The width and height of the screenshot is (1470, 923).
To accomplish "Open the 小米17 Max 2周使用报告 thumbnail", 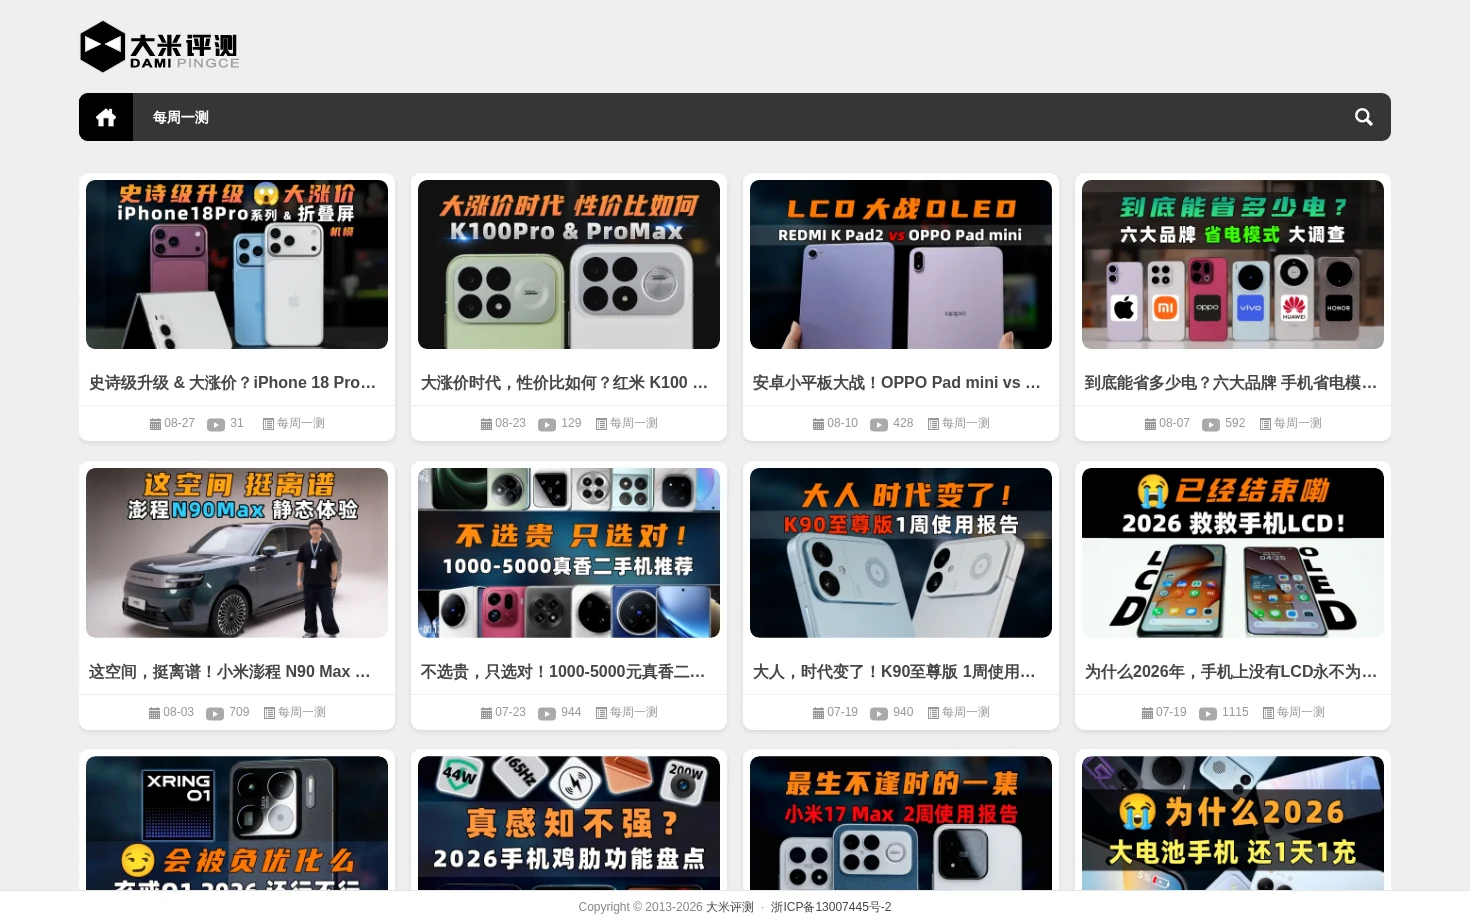I will 901,823.
